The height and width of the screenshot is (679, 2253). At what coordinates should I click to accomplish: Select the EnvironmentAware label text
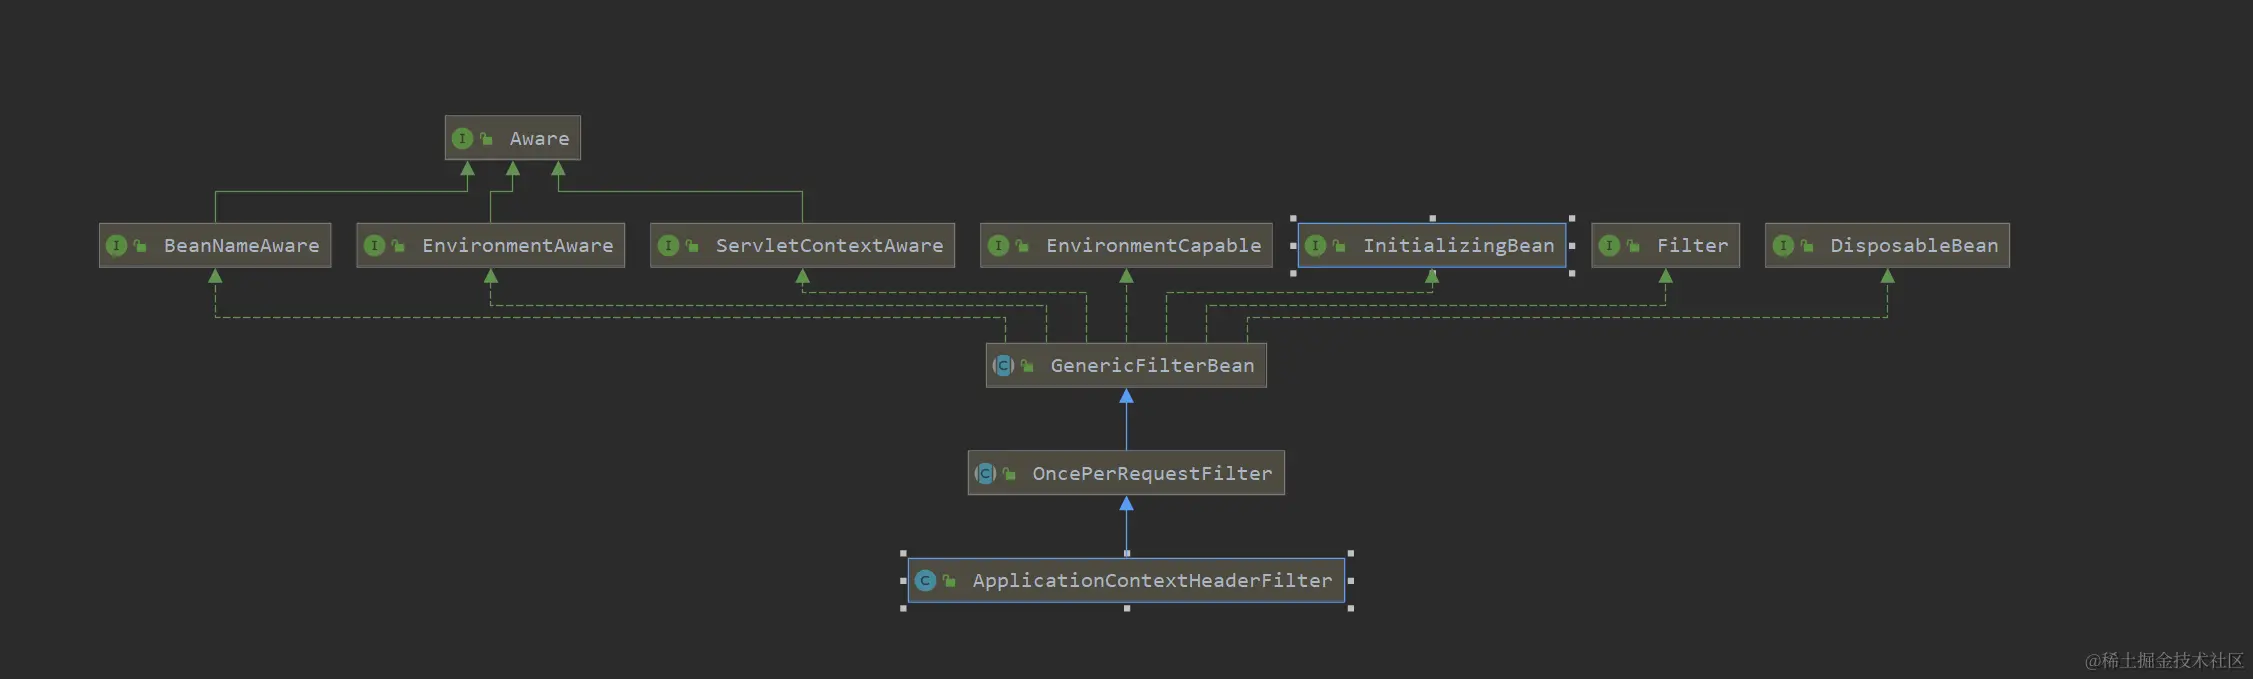[518, 245]
